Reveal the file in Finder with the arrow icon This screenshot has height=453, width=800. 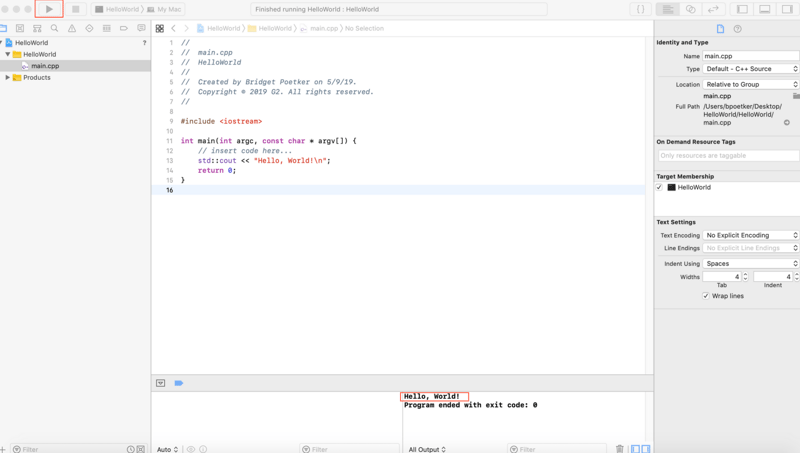(x=787, y=122)
